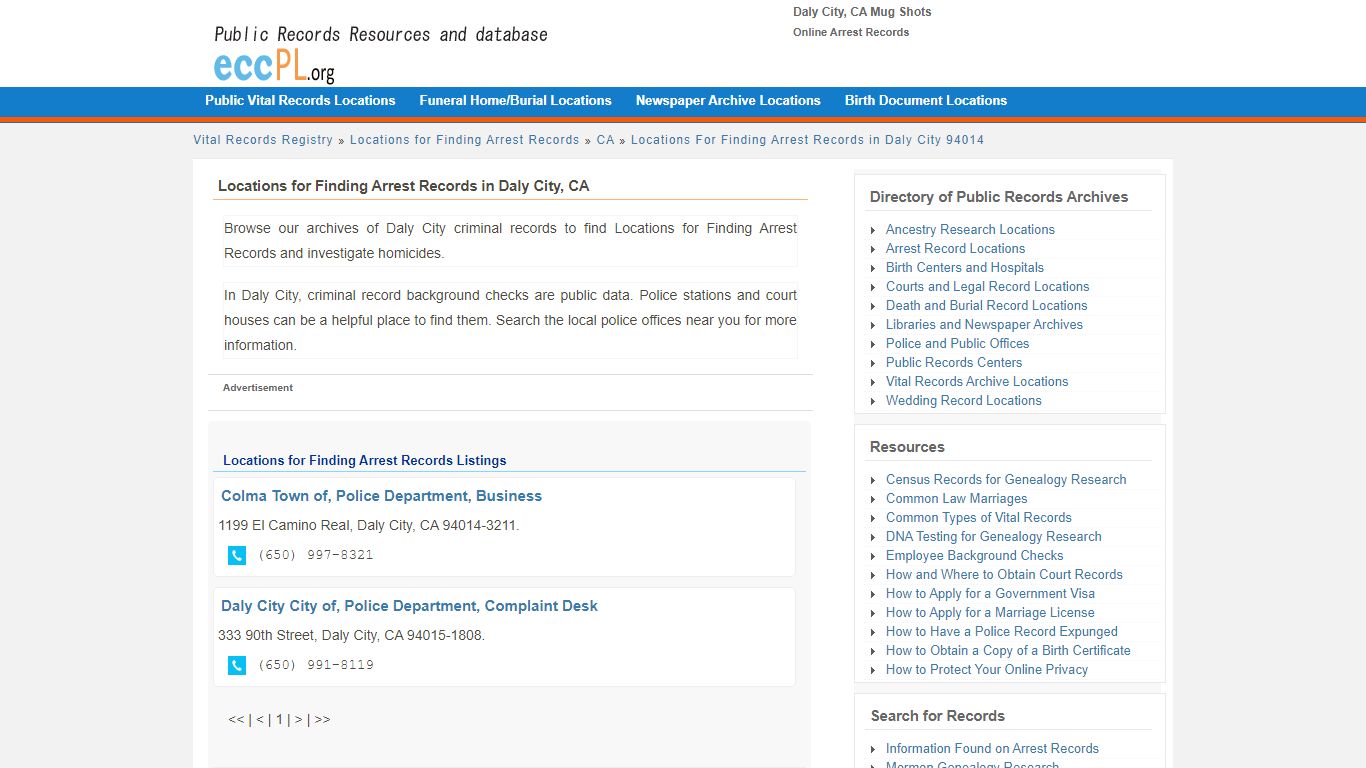Open How to Obtain a Copy of a Birth Certificate
The image size is (1366, 768).
[1008, 650]
